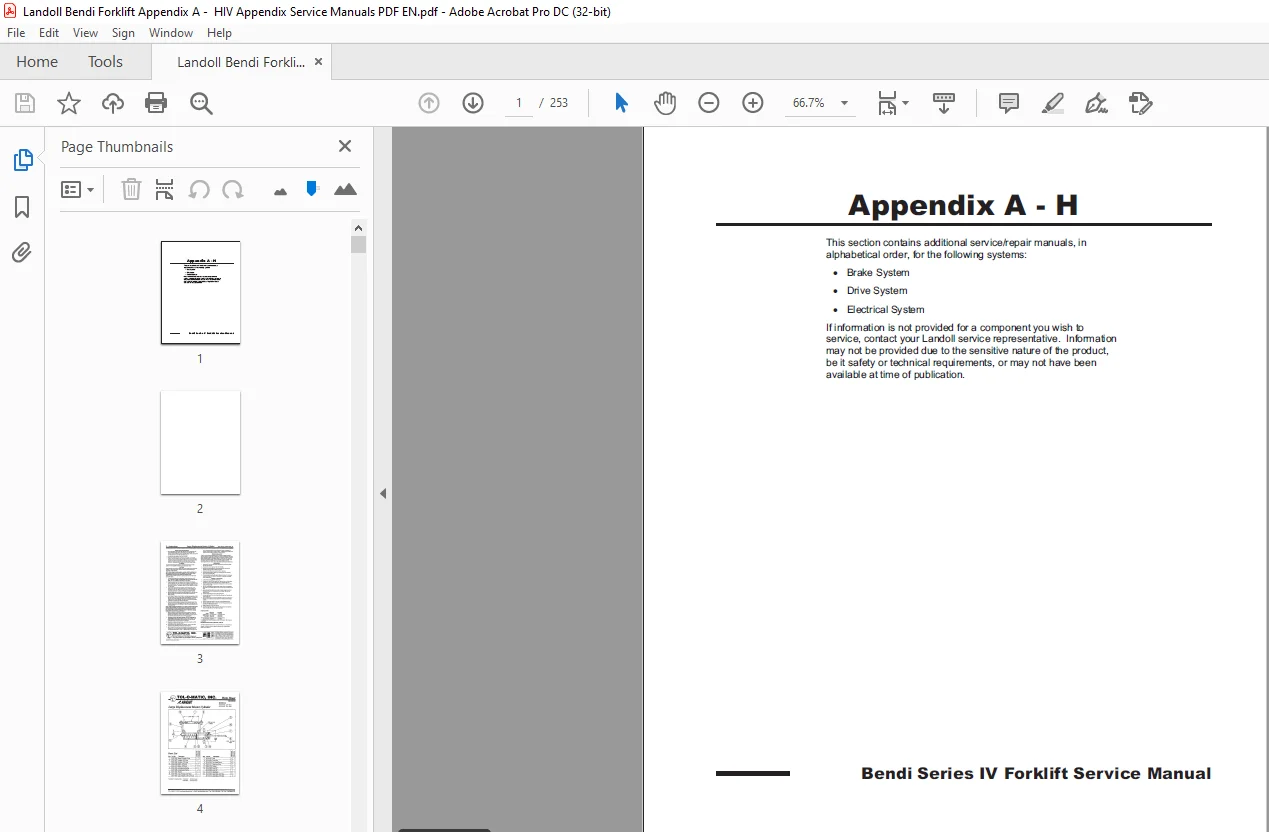Delete selected pages with trash icon
The image size is (1269, 832).
point(131,189)
